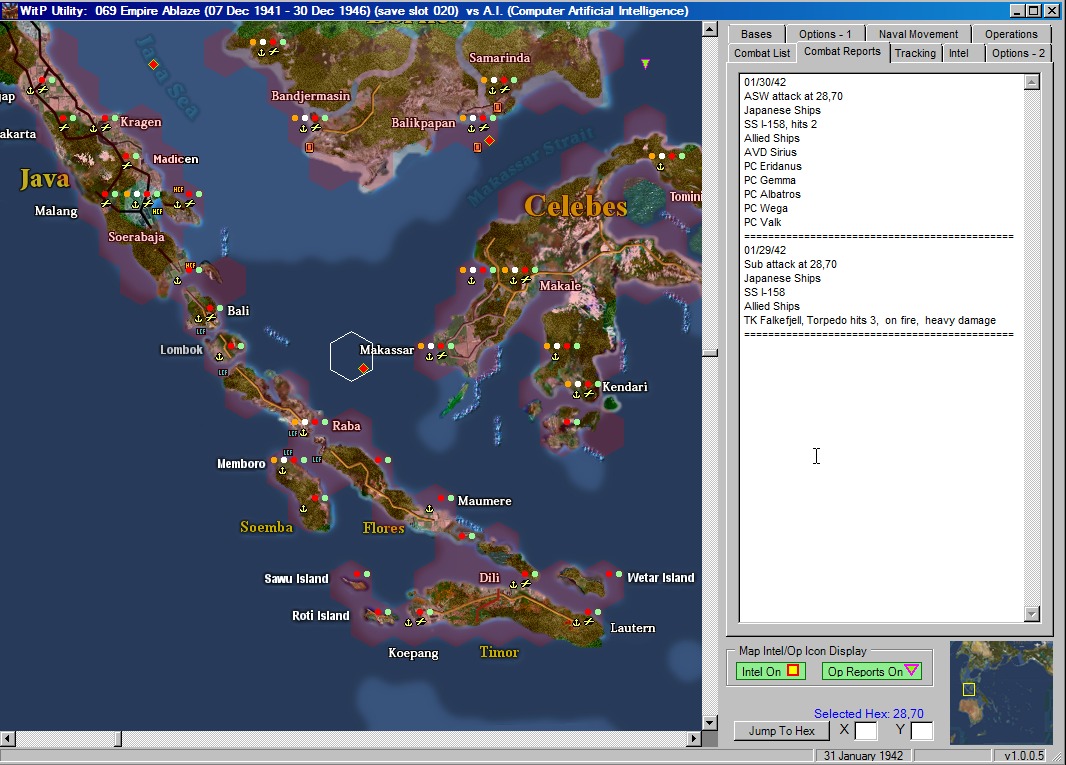Focus the X coordinate input field

click(x=865, y=731)
